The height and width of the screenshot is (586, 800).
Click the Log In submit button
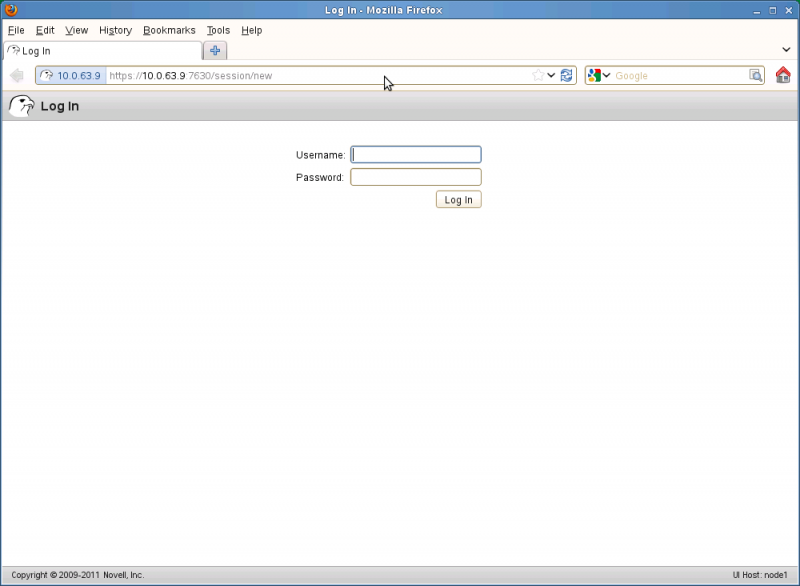click(459, 199)
